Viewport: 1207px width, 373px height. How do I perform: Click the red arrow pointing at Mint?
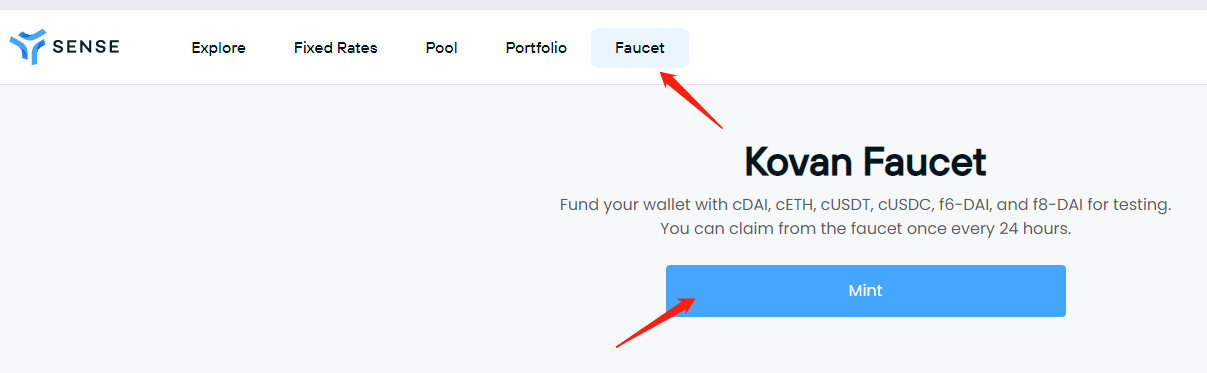point(655,321)
